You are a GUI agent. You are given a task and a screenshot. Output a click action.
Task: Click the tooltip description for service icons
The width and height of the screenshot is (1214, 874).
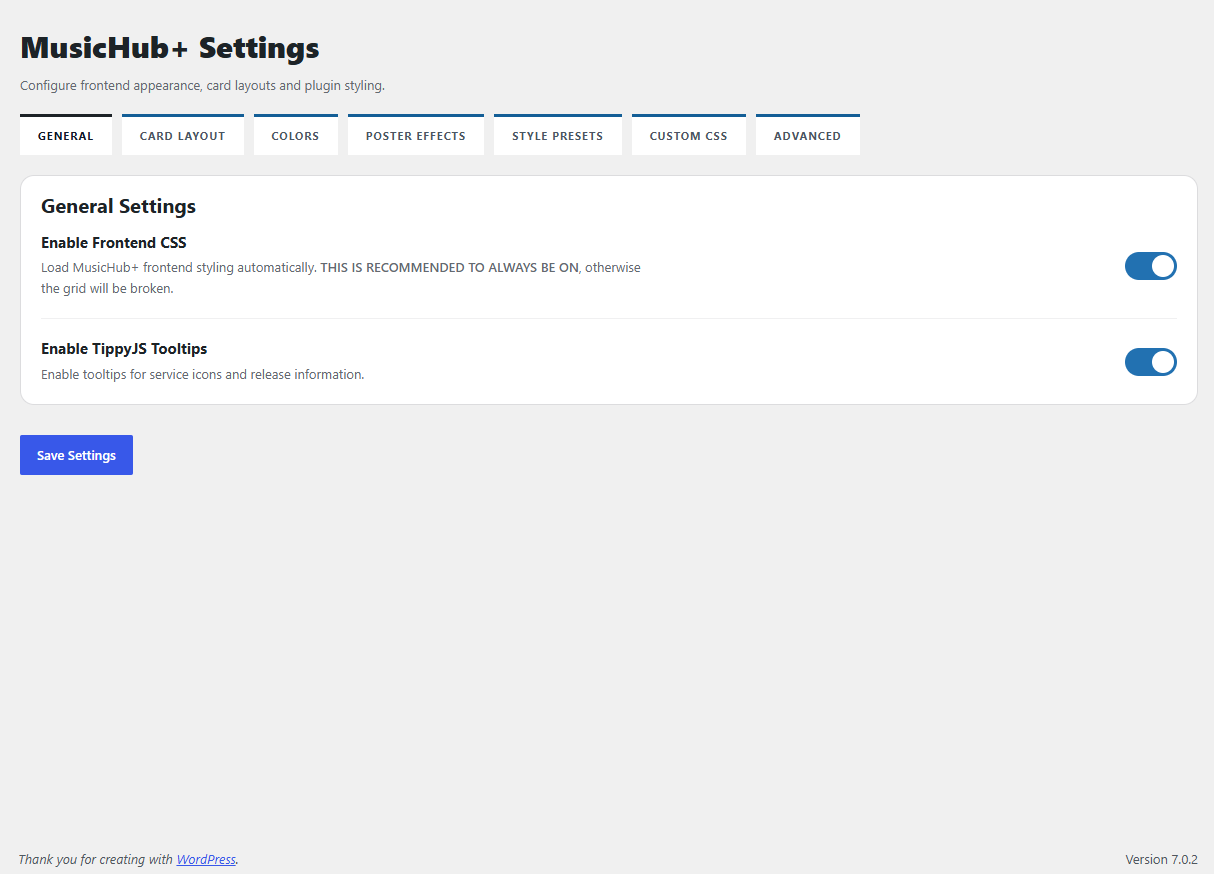[202, 375]
